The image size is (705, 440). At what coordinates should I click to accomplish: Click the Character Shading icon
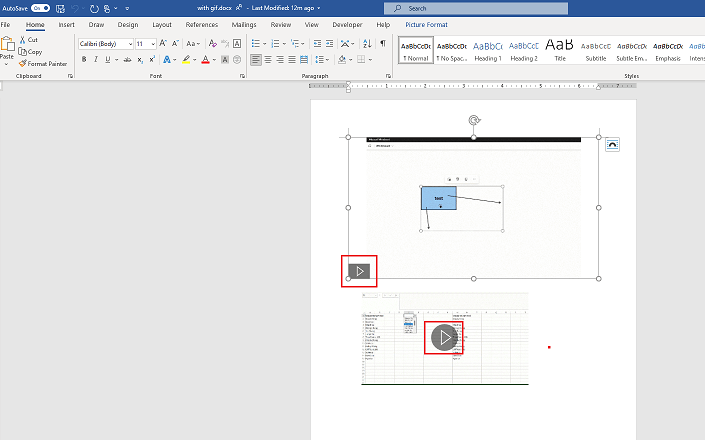tap(225, 59)
